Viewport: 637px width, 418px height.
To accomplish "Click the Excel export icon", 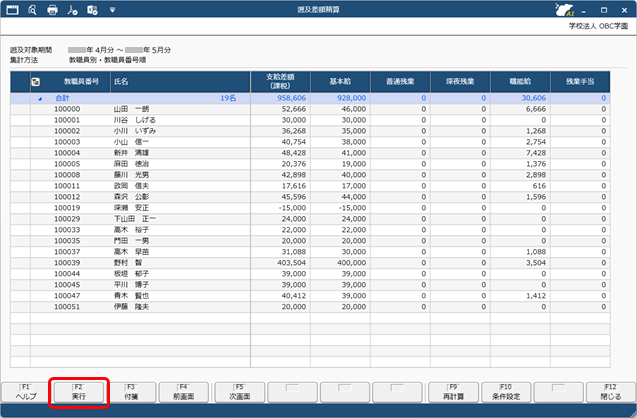I will [92, 10].
